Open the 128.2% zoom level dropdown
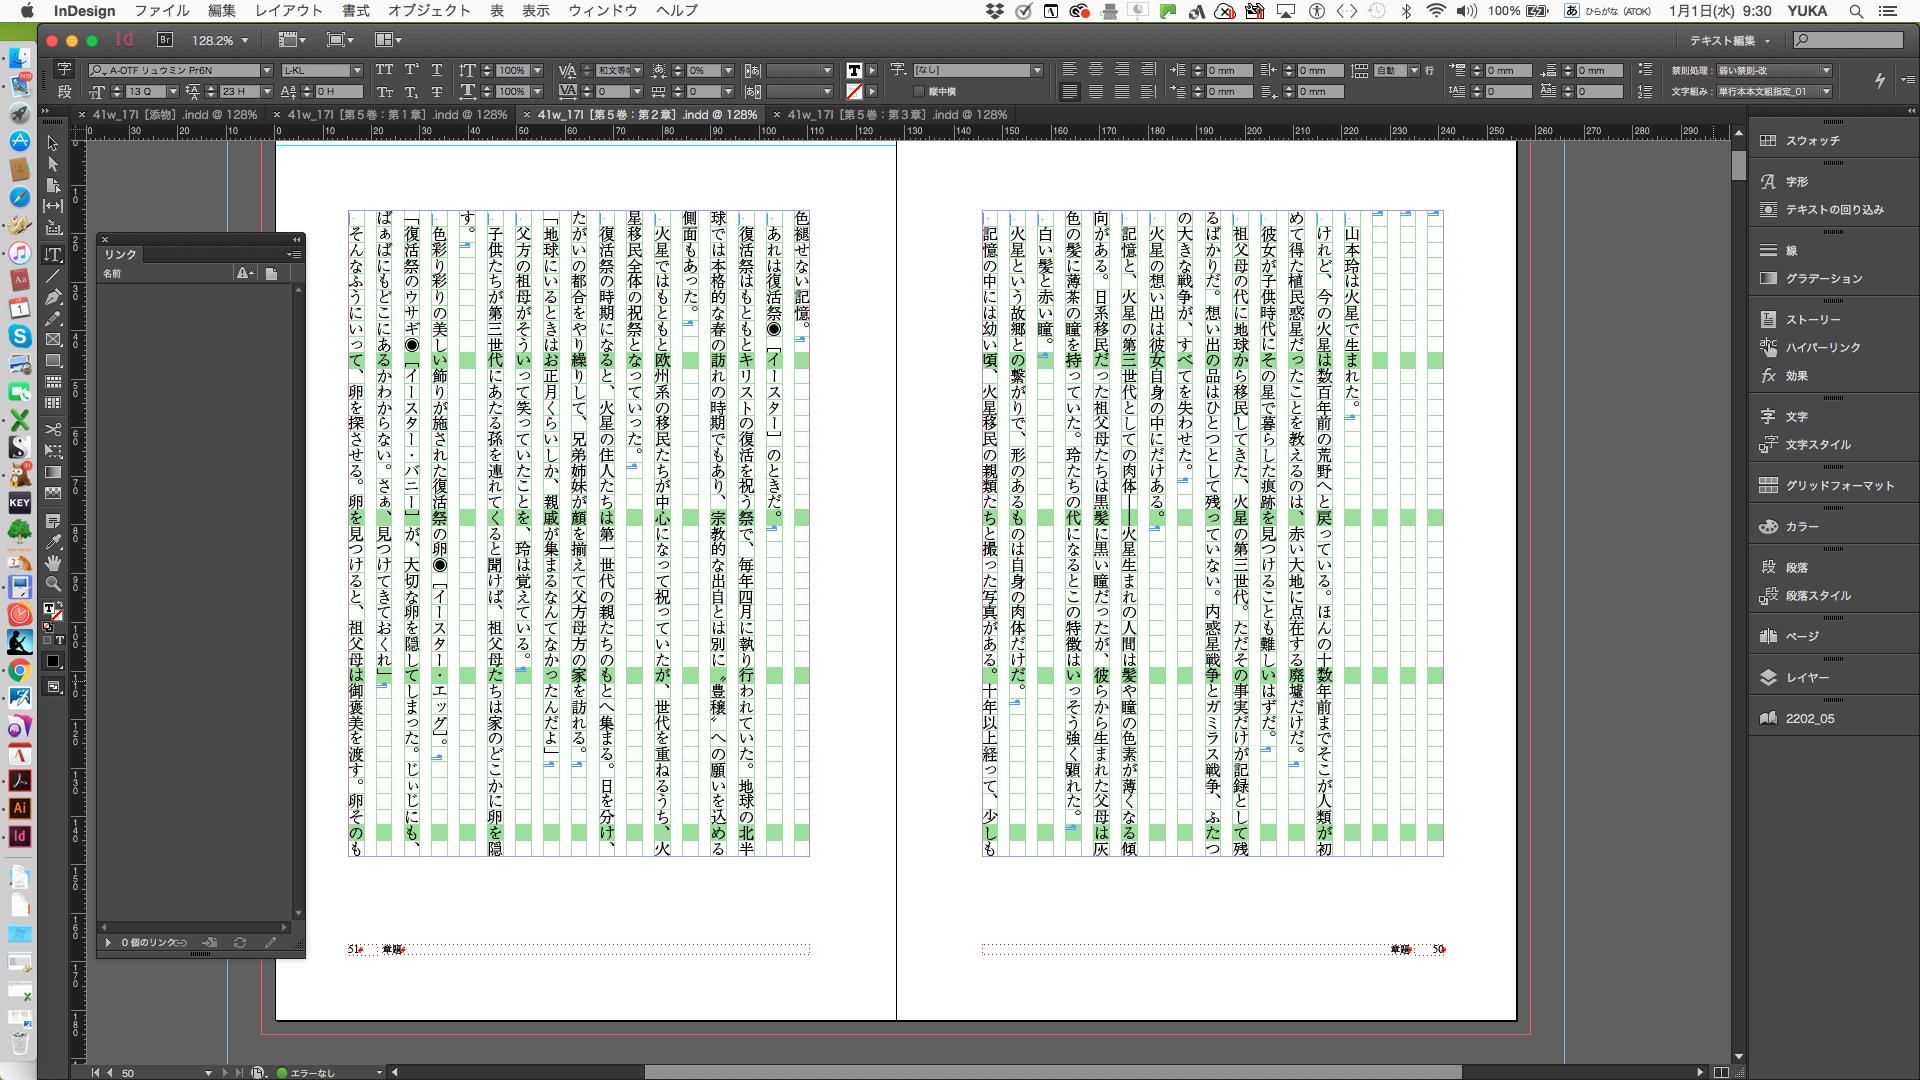Screen dimensions: 1920x1080 point(245,41)
